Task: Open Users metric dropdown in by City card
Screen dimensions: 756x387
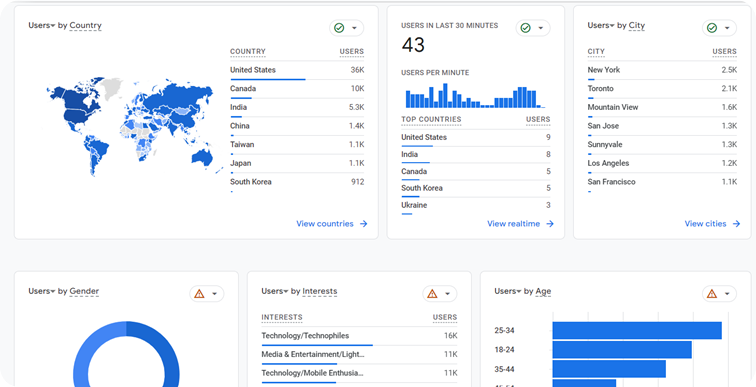Action: (601, 26)
